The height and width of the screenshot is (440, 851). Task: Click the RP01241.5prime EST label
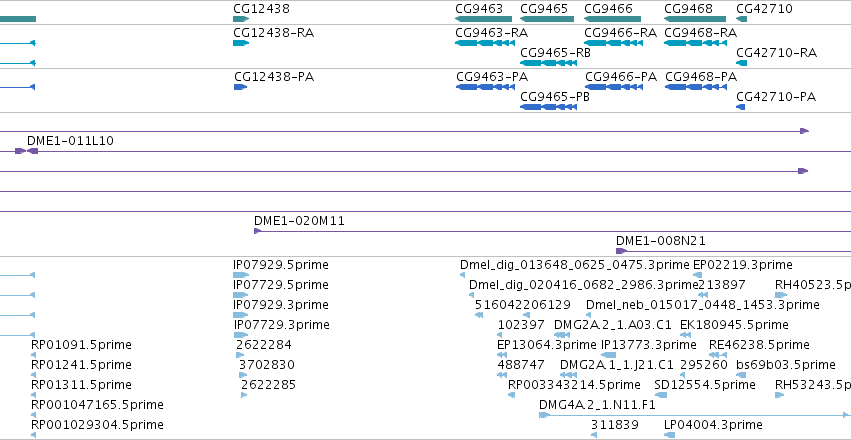point(81,365)
